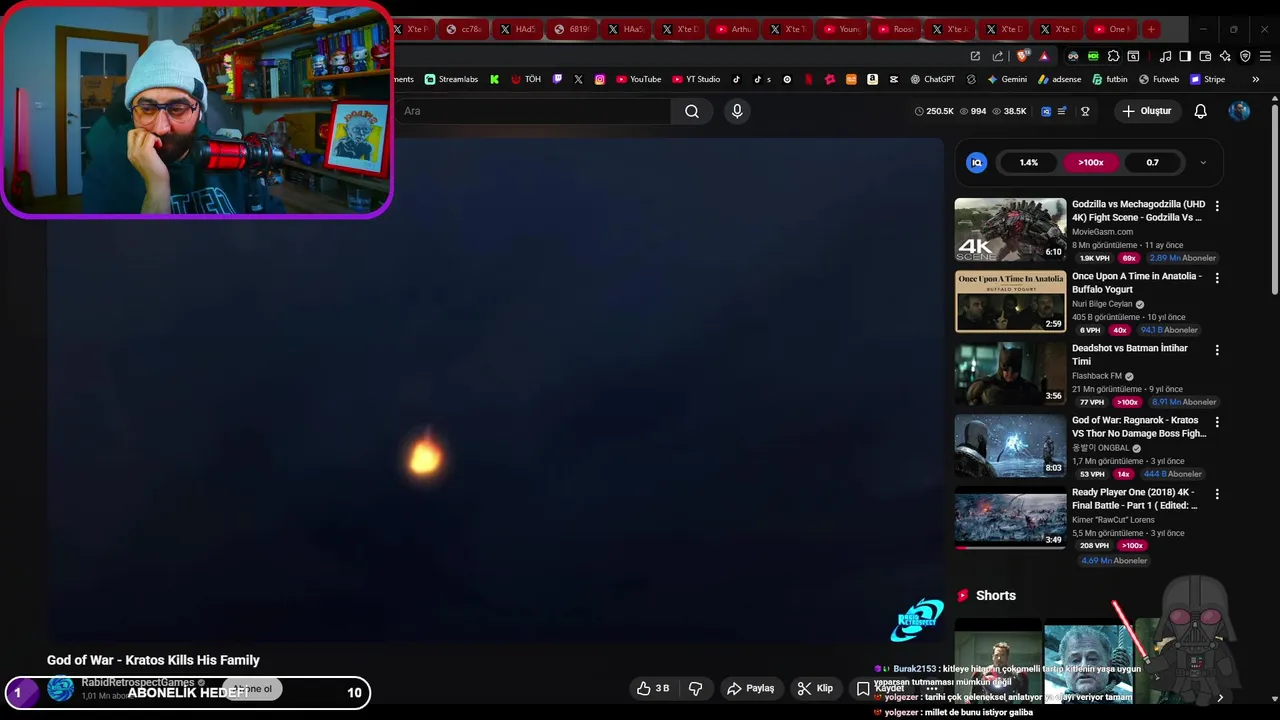
Task: Open the Streamlabs bookmark
Action: [451, 79]
